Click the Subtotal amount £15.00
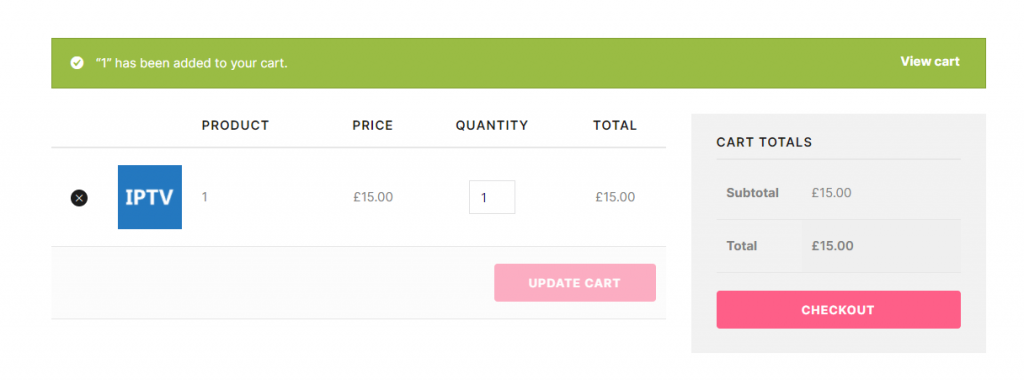The height and width of the screenshot is (380, 1024). (x=831, y=193)
